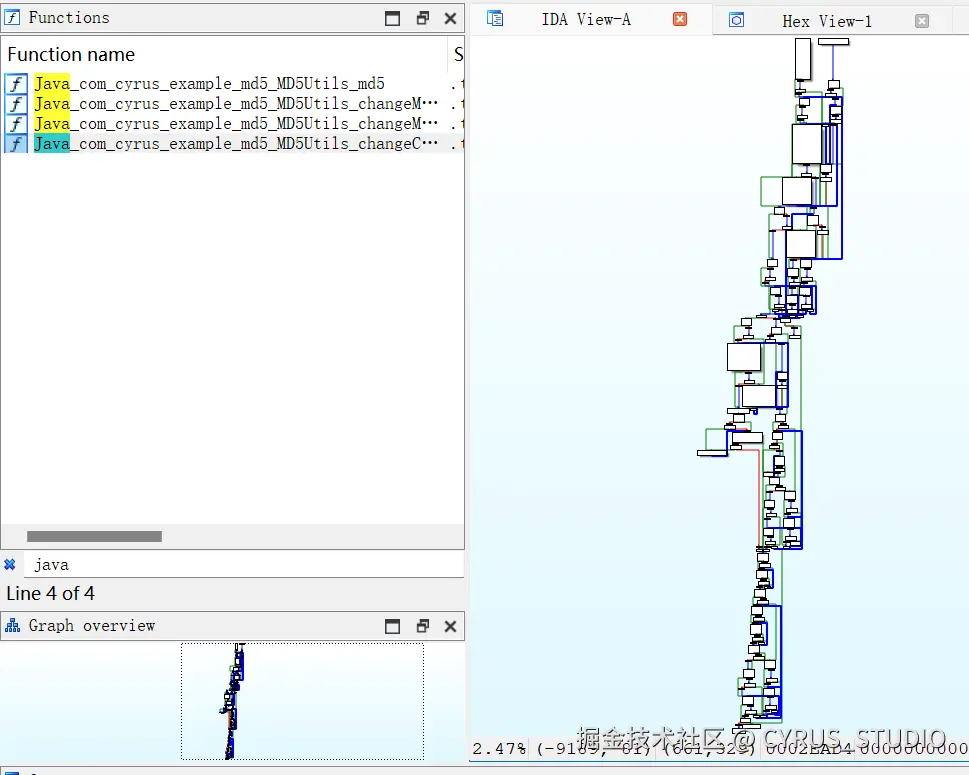Click IDA View-A tab icon
Viewport: 969px width, 775px height.
pyautogui.click(x=495, y=19)
